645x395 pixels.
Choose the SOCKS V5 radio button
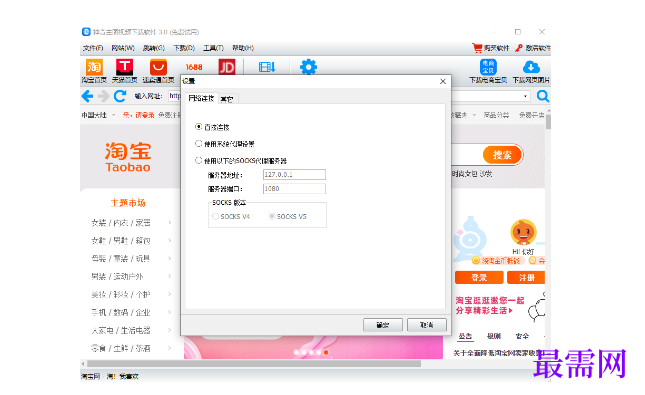[271, 216]
